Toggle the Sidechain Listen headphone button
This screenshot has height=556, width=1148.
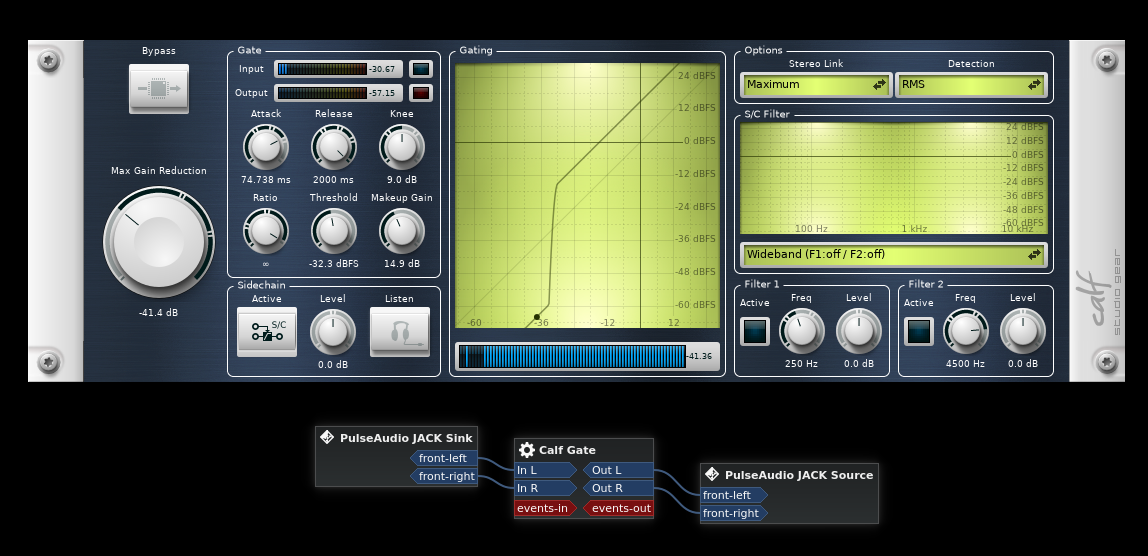click(400, 331)
